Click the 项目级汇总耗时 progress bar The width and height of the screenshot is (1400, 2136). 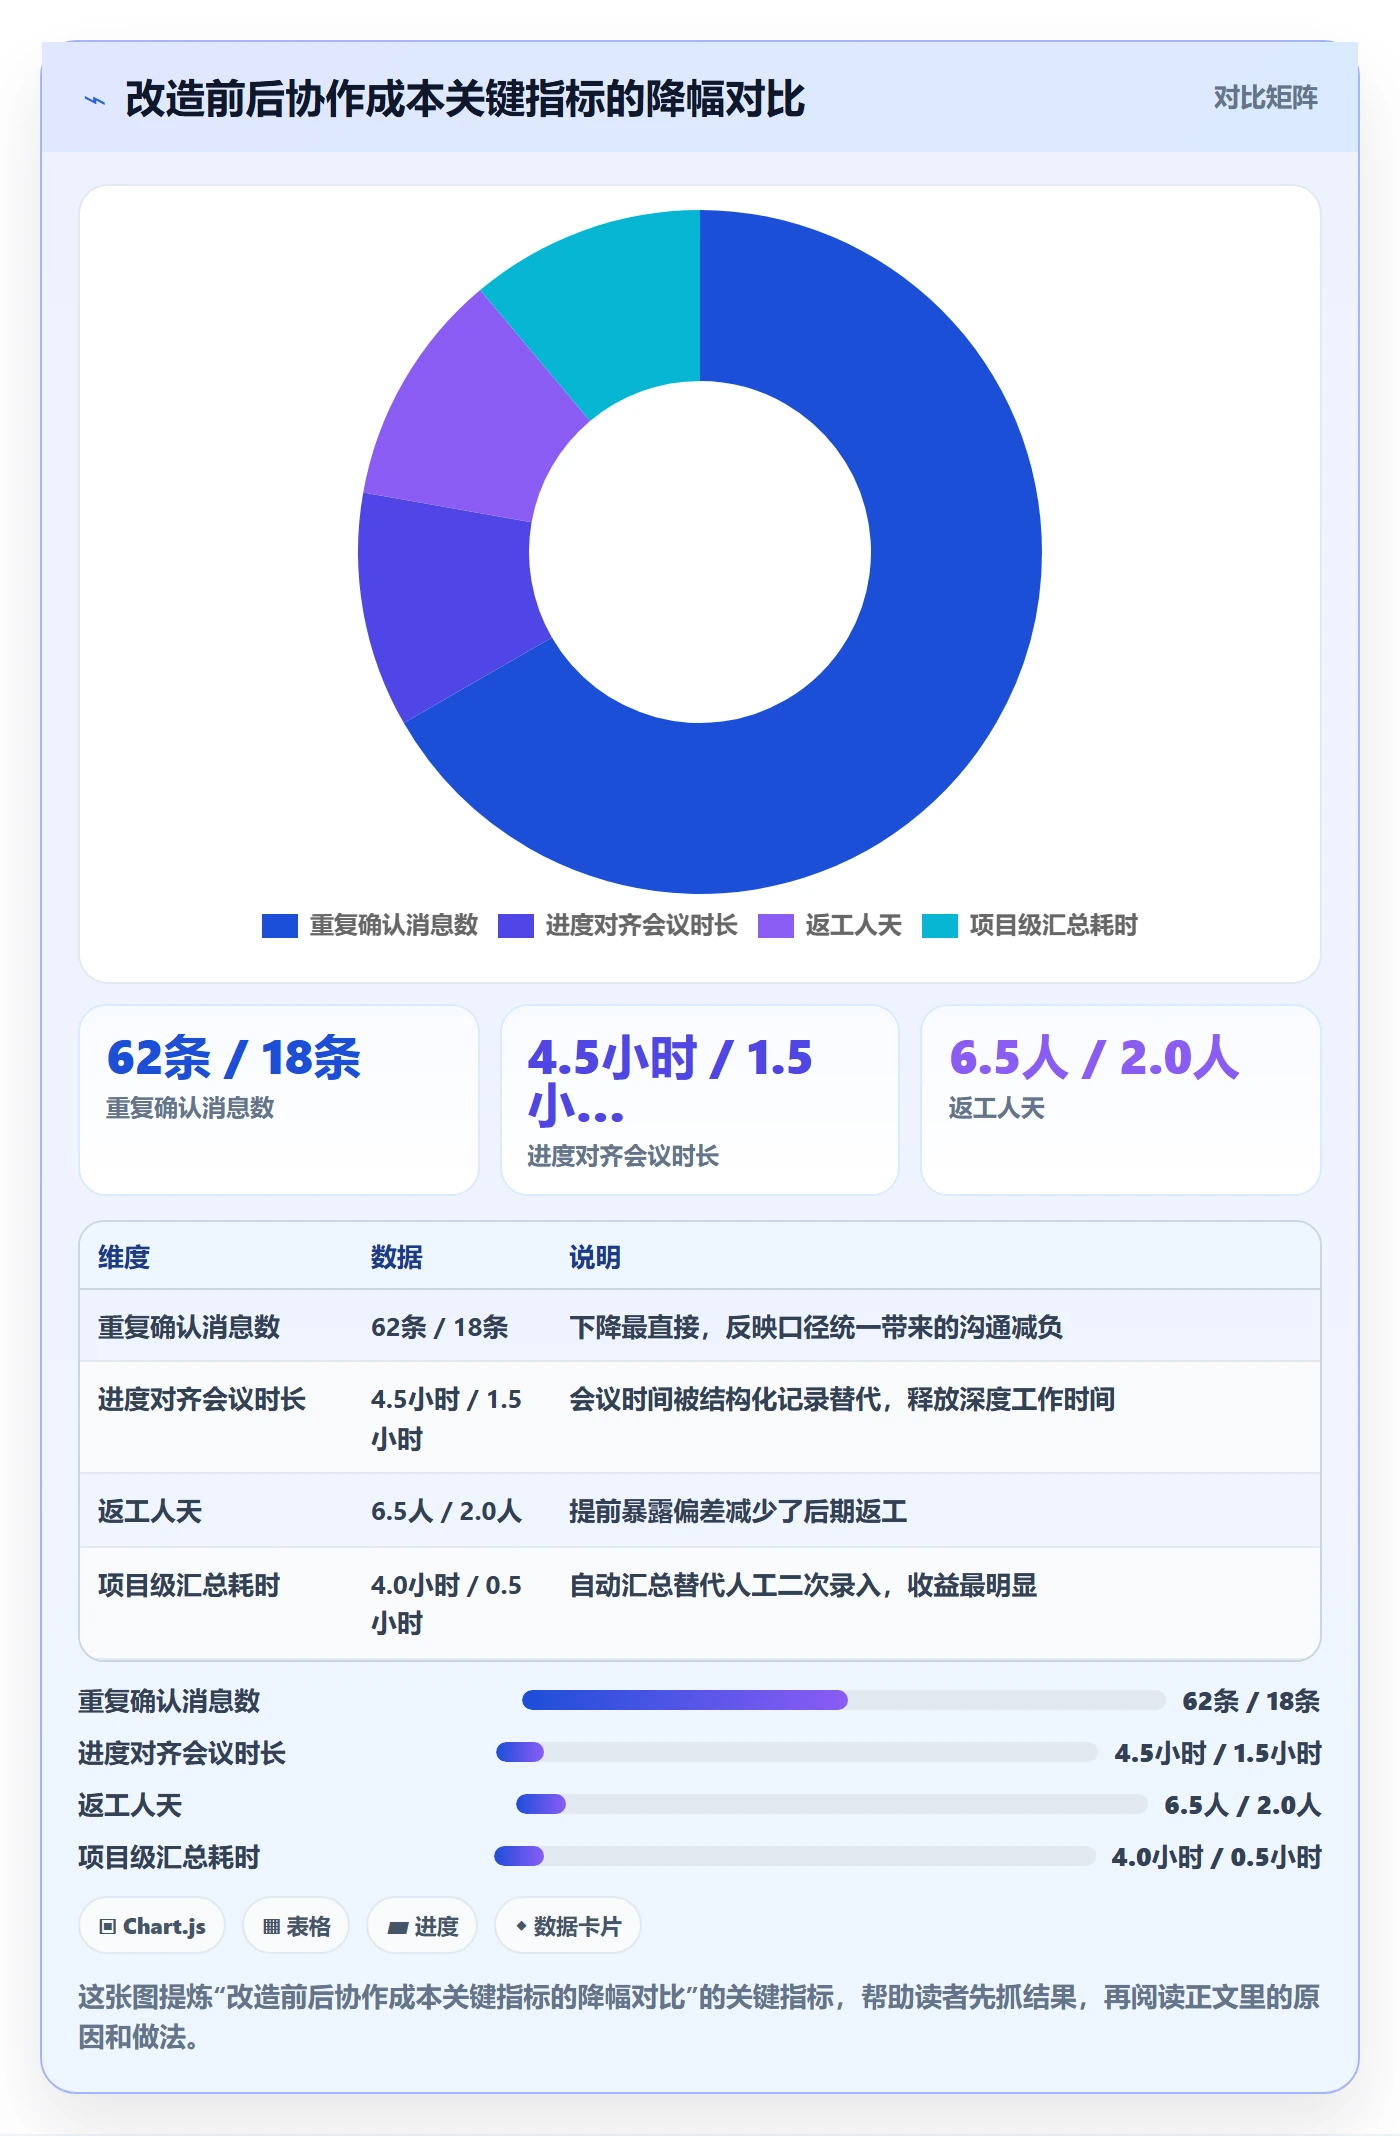coord(795,1856)
